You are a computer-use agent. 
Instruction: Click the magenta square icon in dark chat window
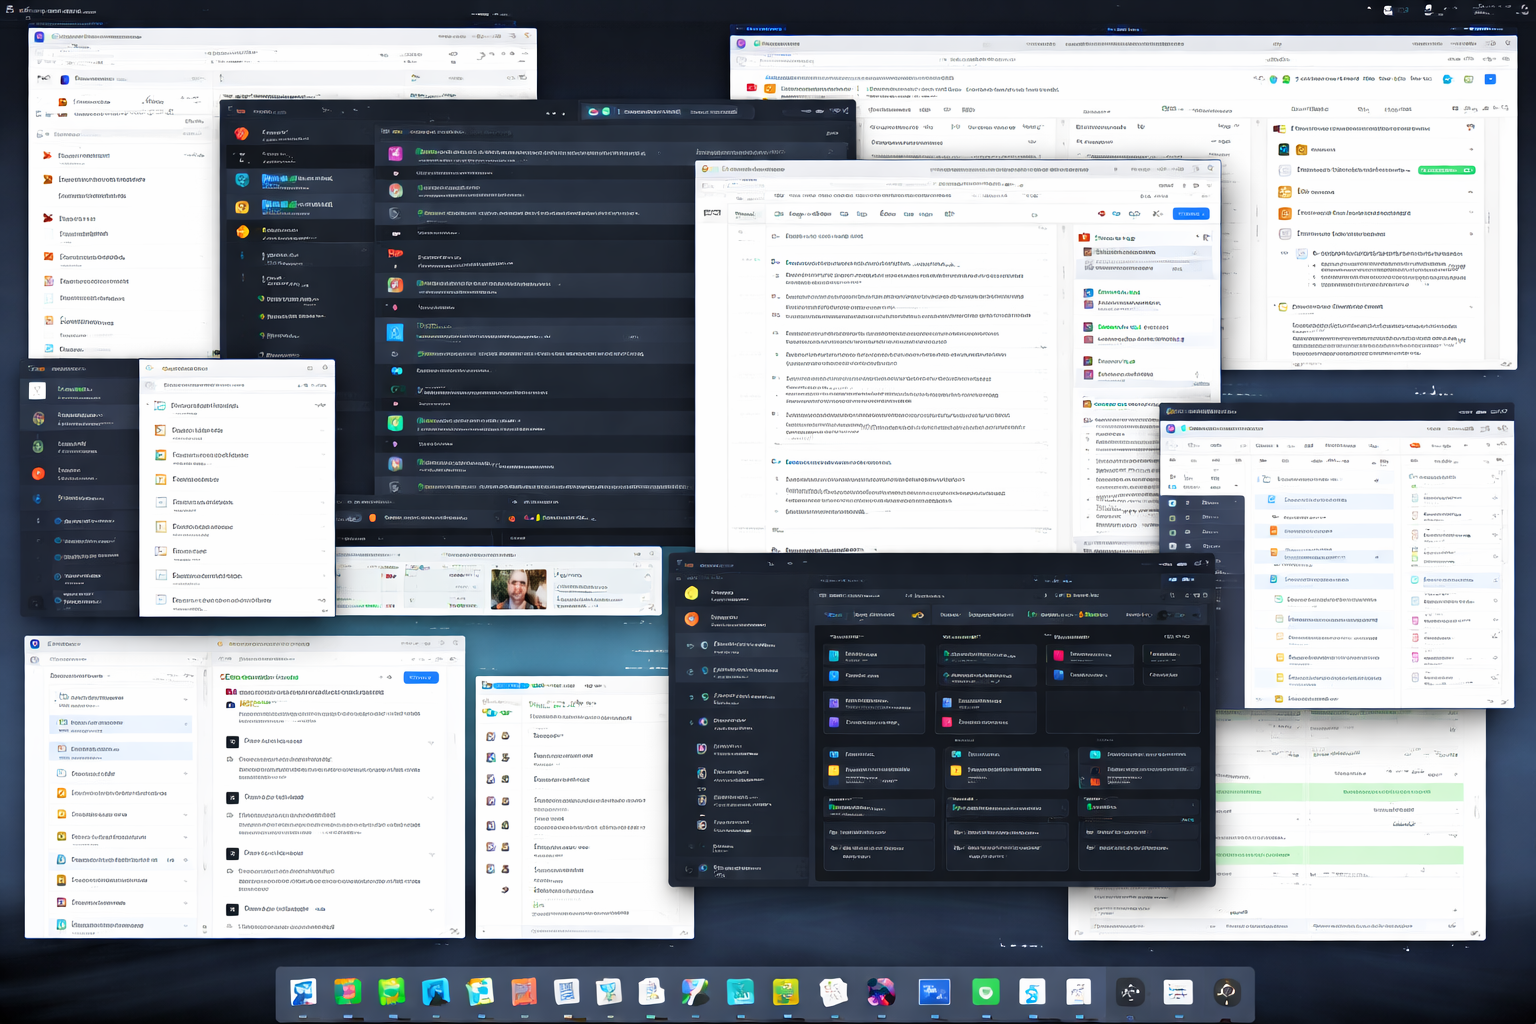pos(395,153)
